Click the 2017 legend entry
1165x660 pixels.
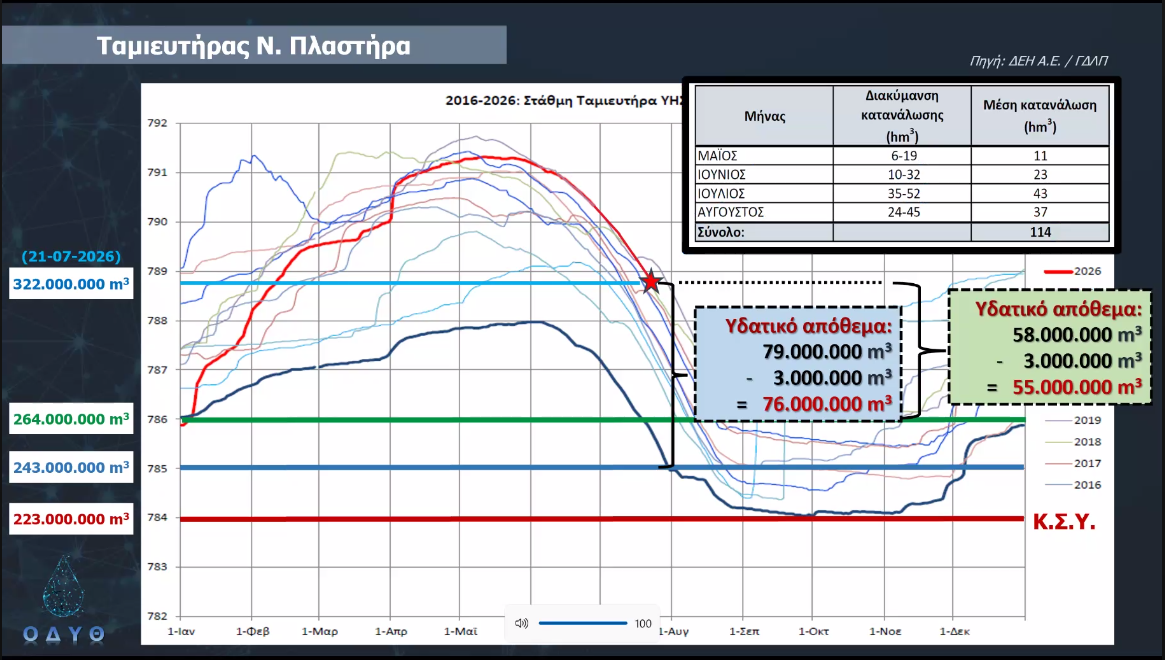point(1073,463)
